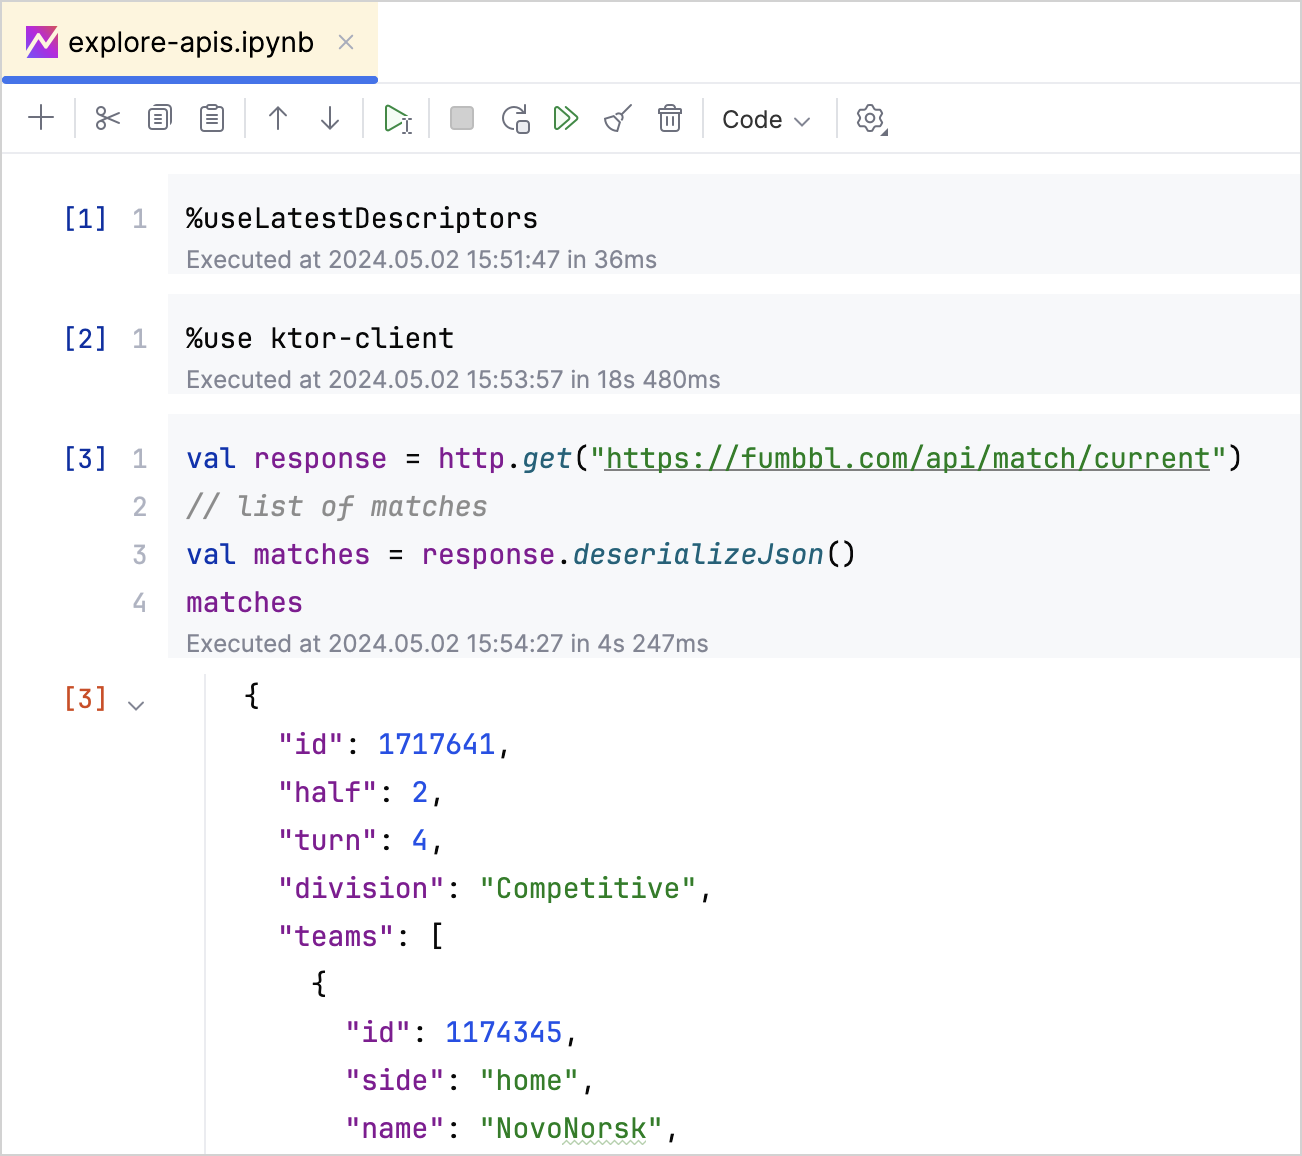The height and width of the screenshot is (1156, 1302).
Task: Collapse the output of cell [3]
Action: coord(136,704)
